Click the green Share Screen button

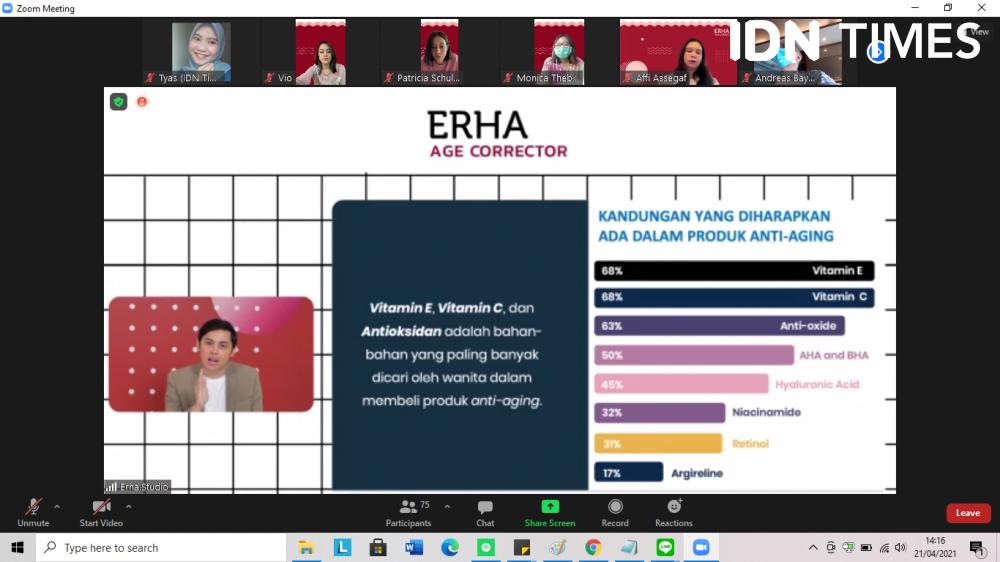(550, 513)
